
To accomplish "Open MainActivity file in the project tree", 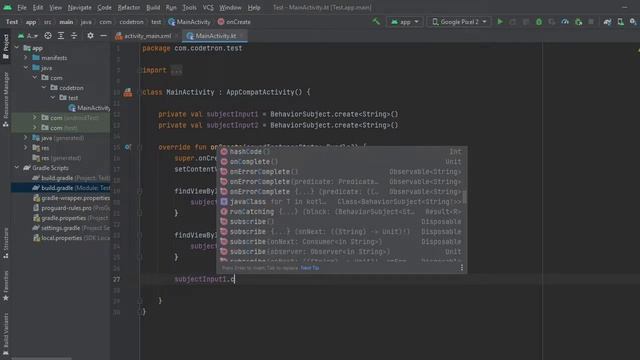I will [x=89, y=108].
